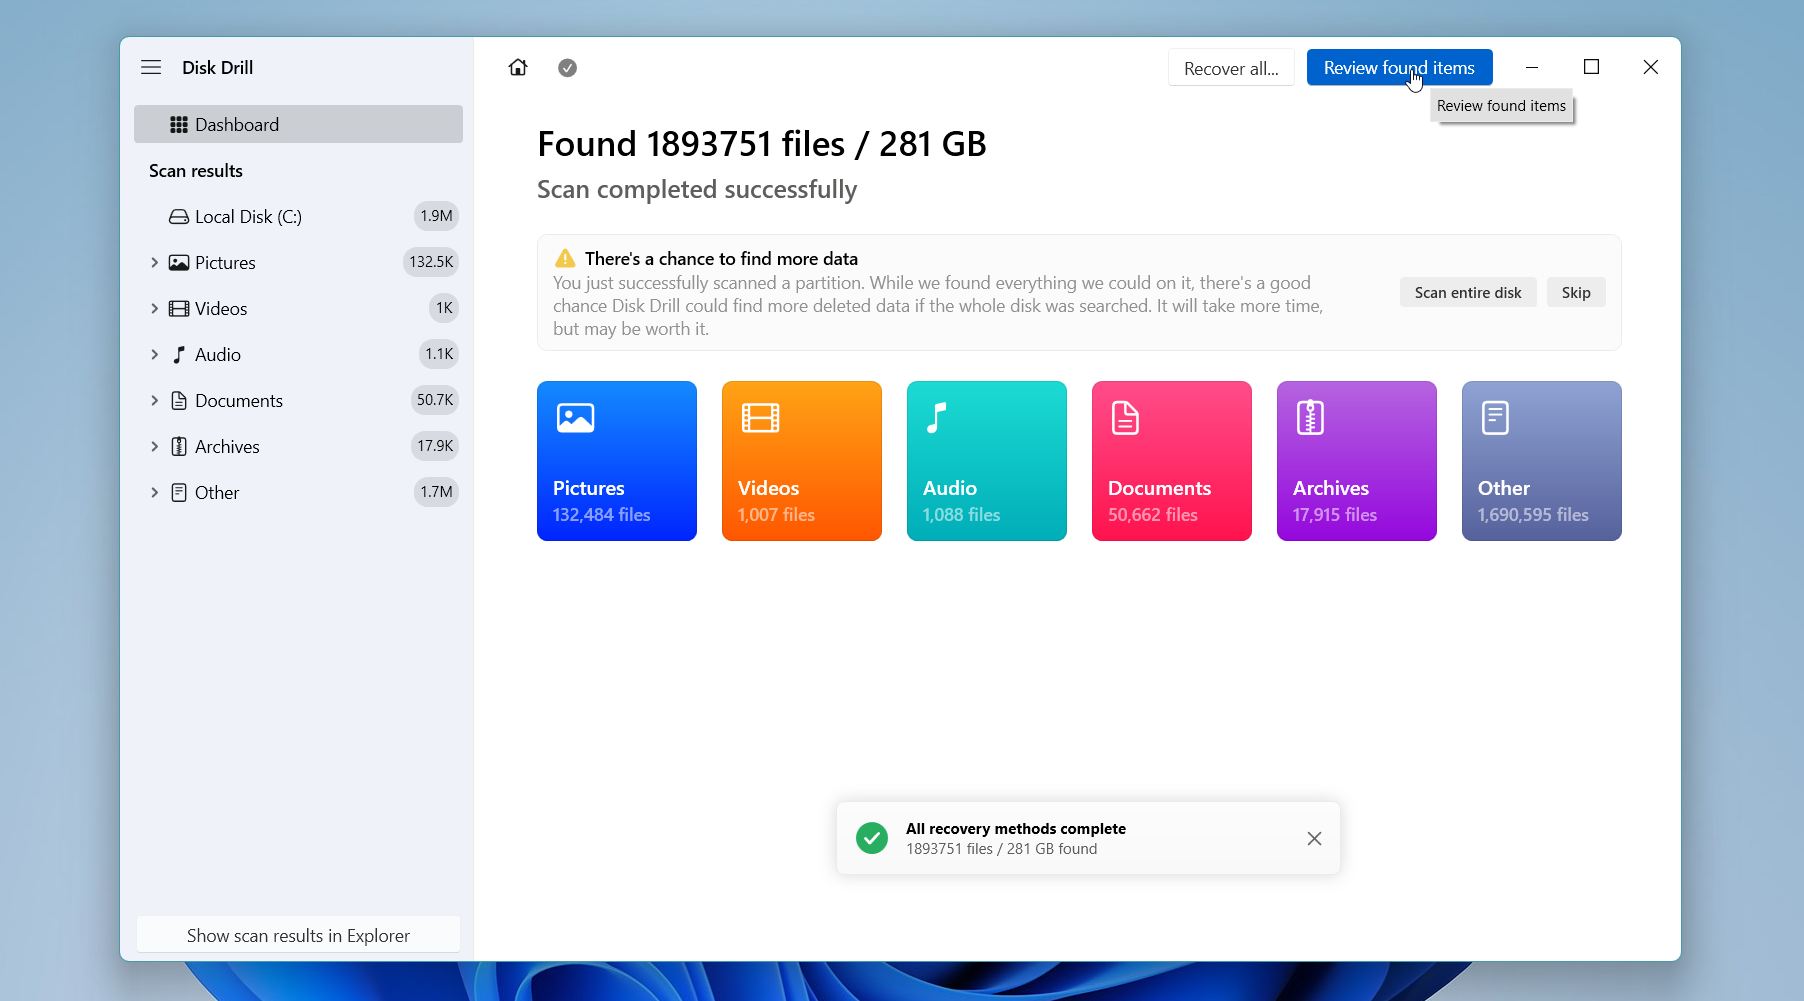Click the Other file icon in the sidebar
Screen dimensions: 1804x1001
pyautogui.click(x=179, y=493)
